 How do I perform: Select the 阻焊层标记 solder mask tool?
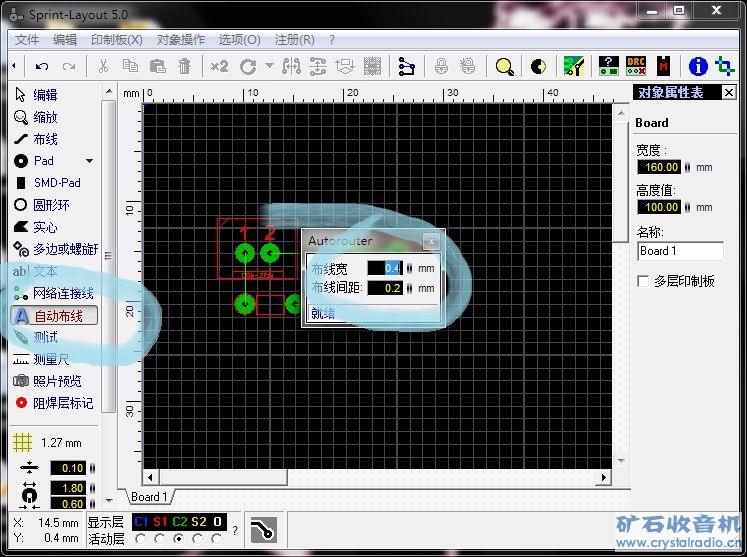pos(53,403)
